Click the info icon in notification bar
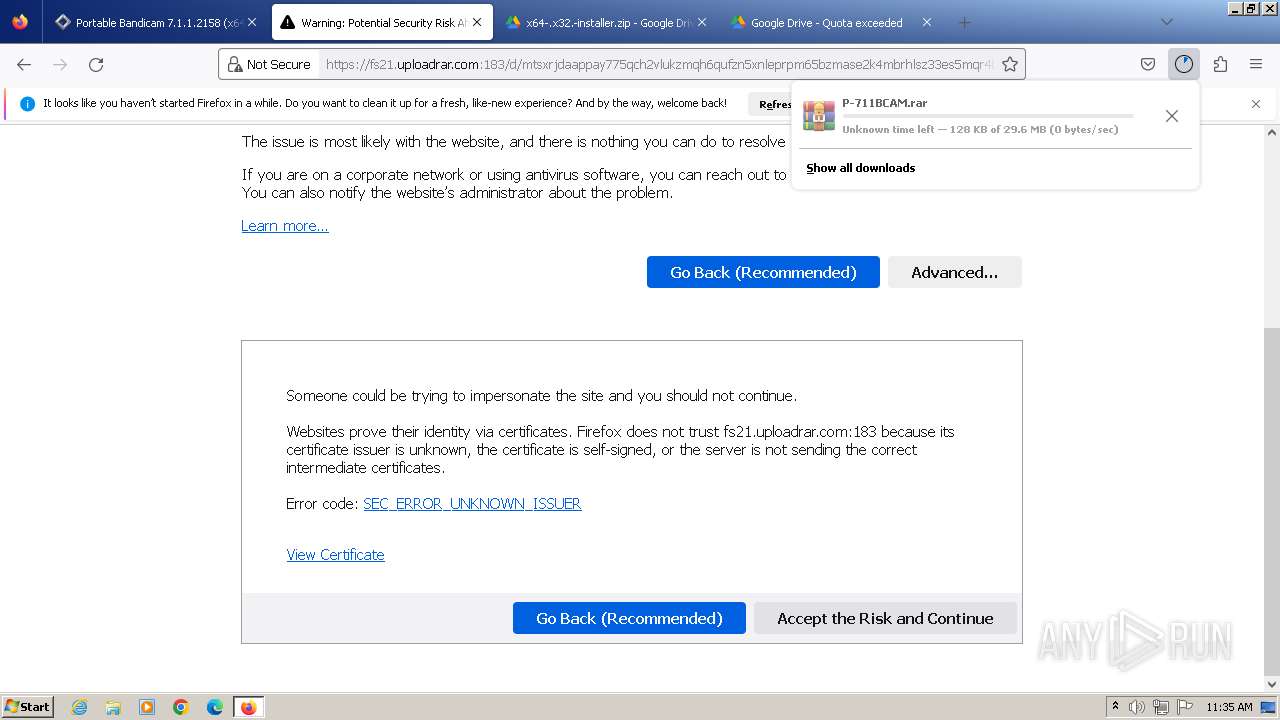The width and height of the screenshot is (1280, 720). click(x=27, y=103)
